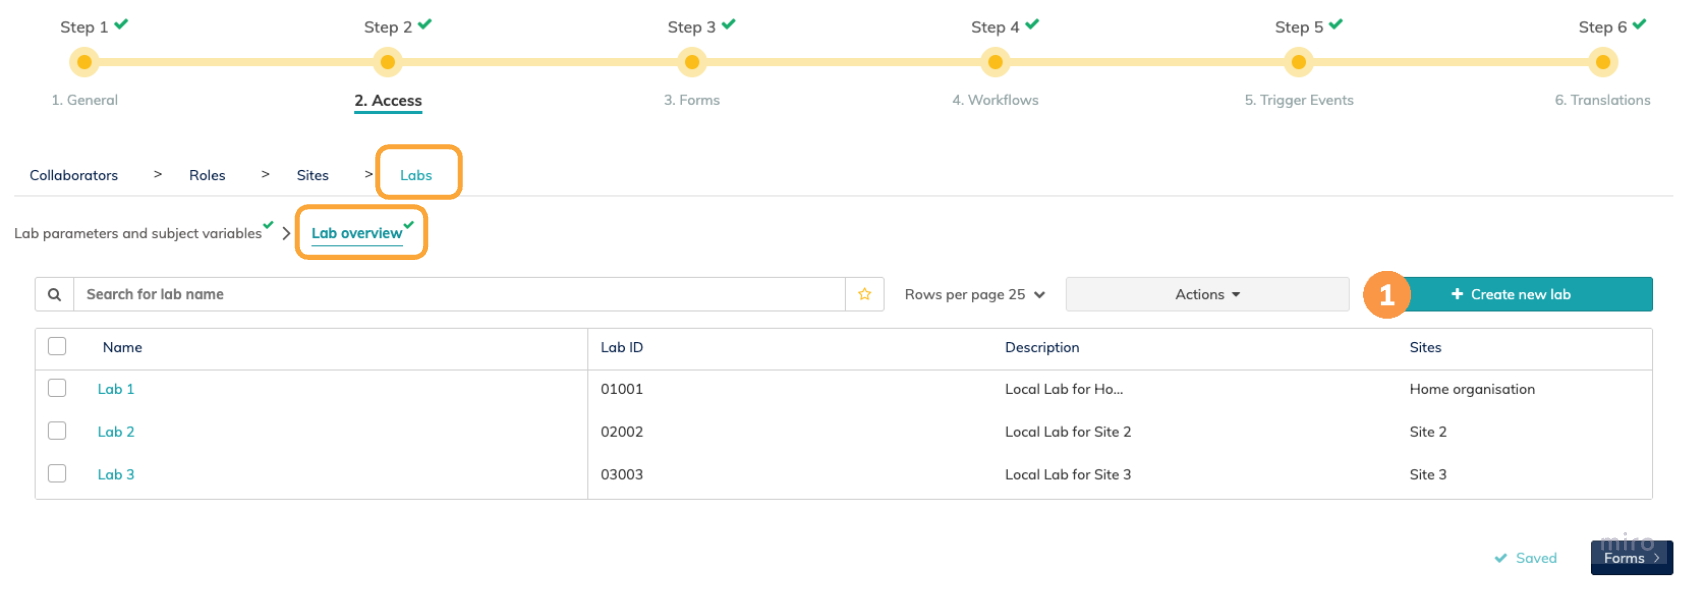
Task: Toggle the select-all checkbox in table header
Action: pyautogui.click(x=57, y=346)
